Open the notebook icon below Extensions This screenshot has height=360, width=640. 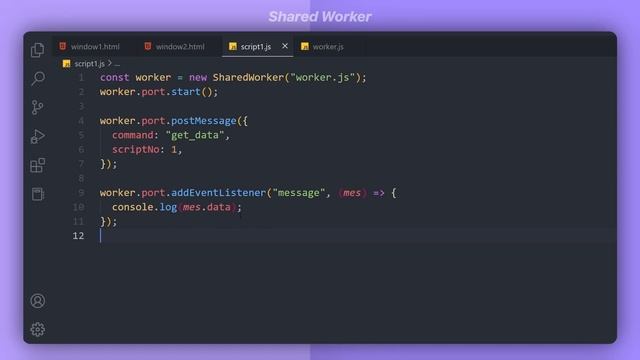[x=38, y=194]
